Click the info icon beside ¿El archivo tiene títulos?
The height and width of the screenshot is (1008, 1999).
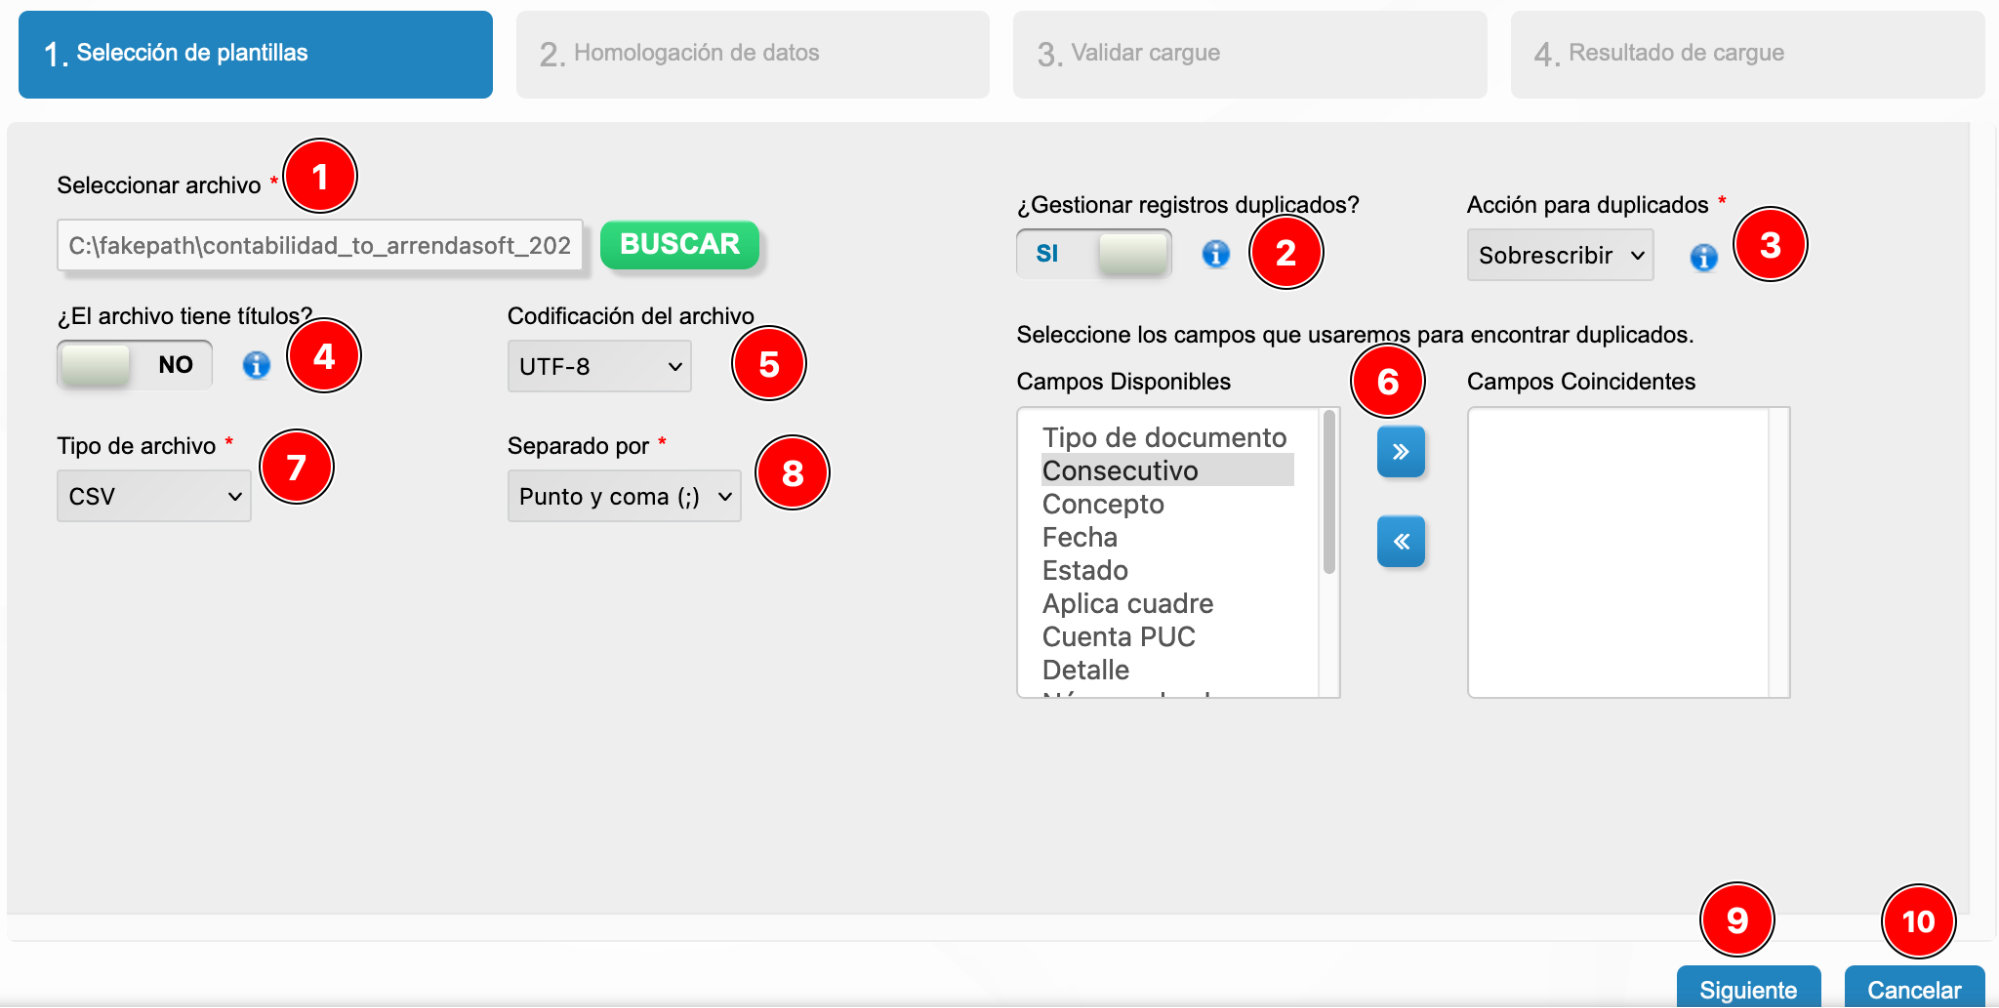tap(256, 365)
